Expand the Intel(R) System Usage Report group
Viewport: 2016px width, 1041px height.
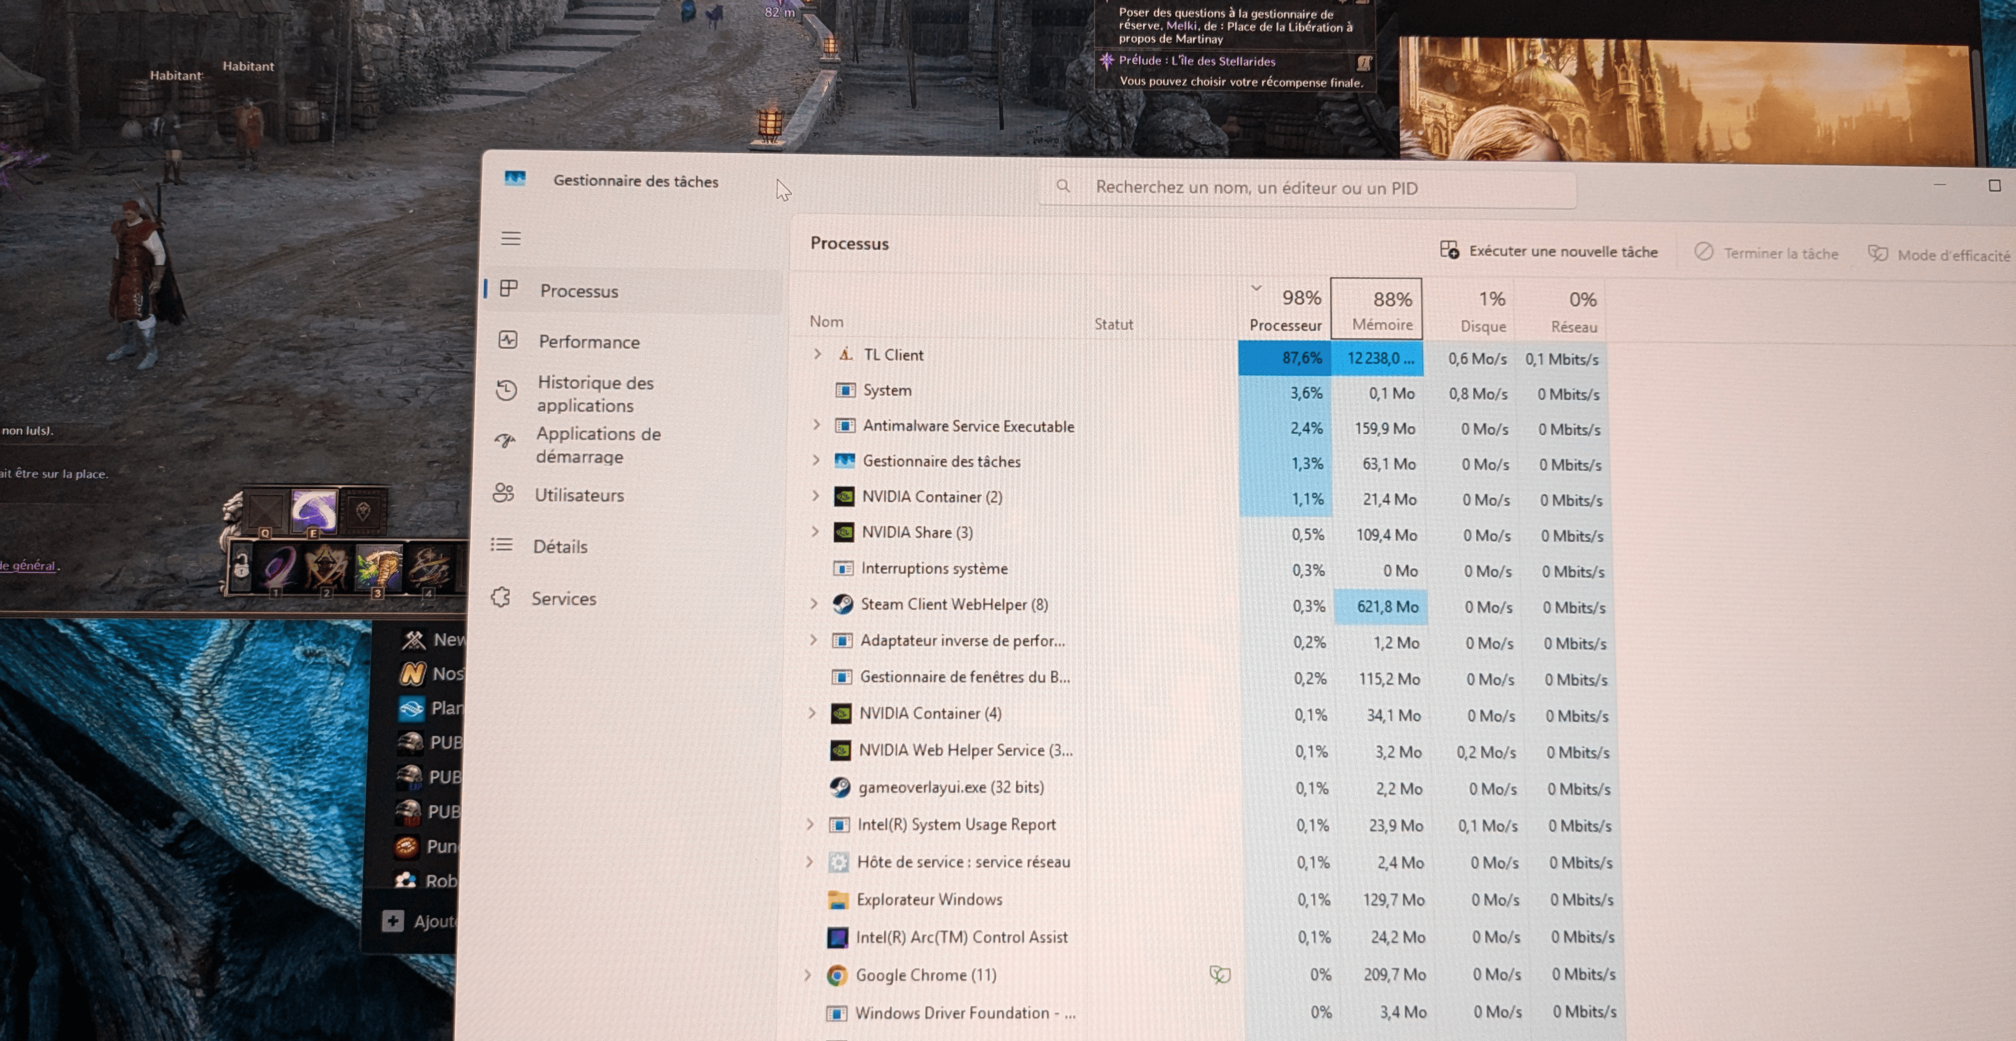click(810, 824)
